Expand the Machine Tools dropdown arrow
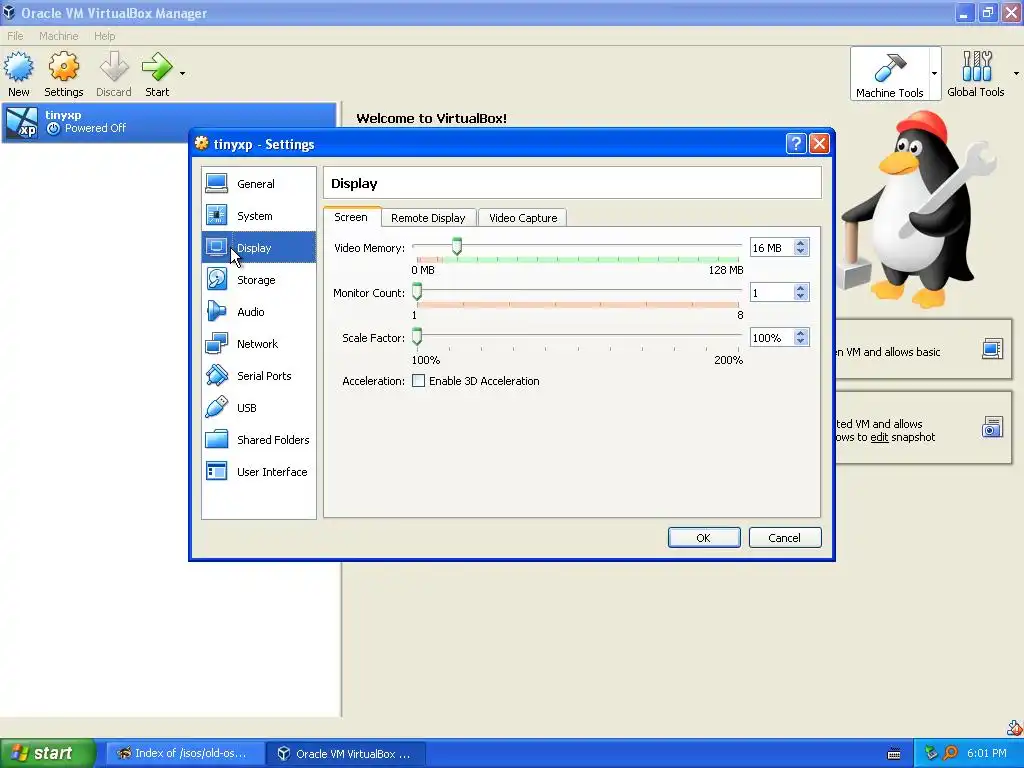Image resolution: width=1024 pixels, height=768 pixels. 935,73
